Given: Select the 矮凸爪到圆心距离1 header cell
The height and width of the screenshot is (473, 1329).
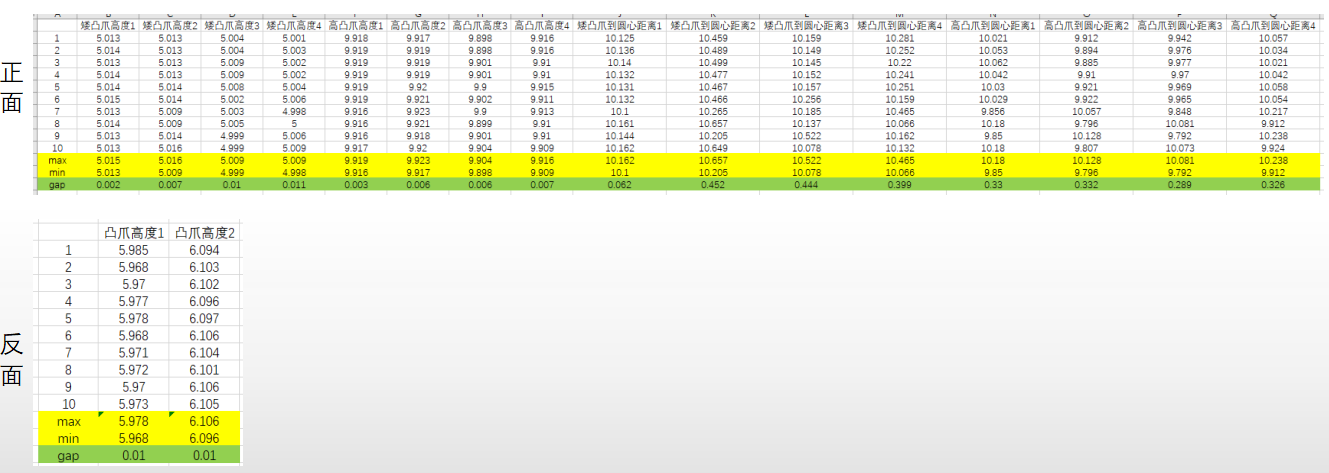Looking at the screenshot, I should (x=619, y=24).
